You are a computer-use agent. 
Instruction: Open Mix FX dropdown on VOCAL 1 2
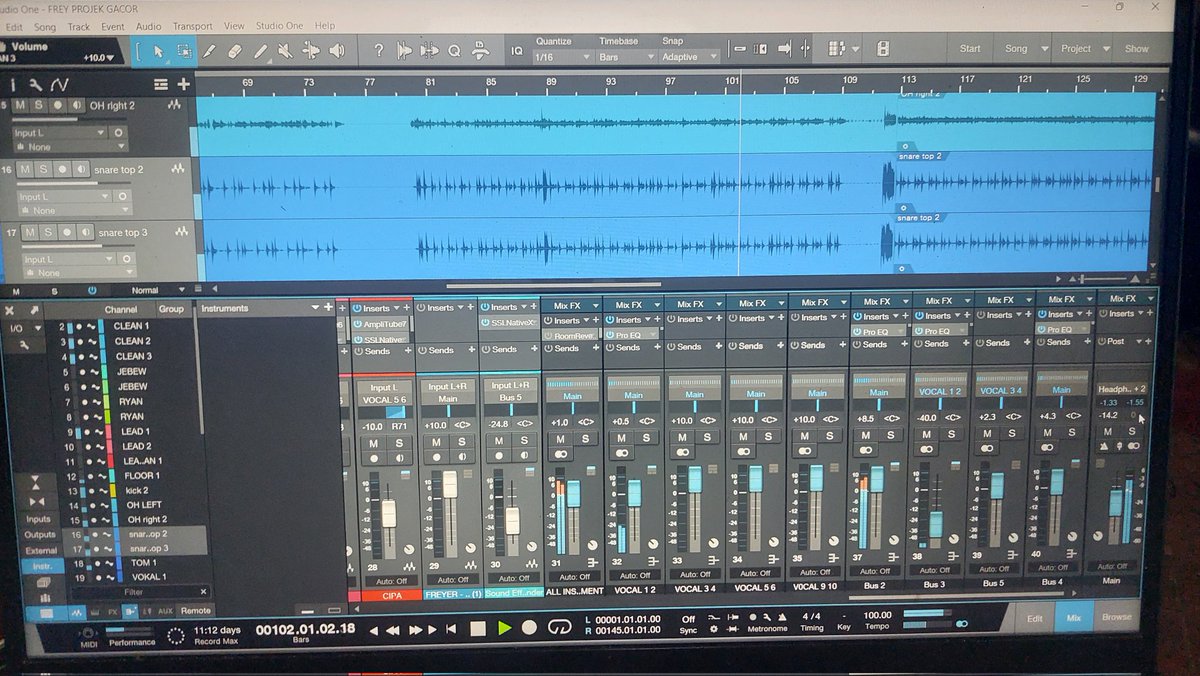pyautogui.click(x=634, y=304)
